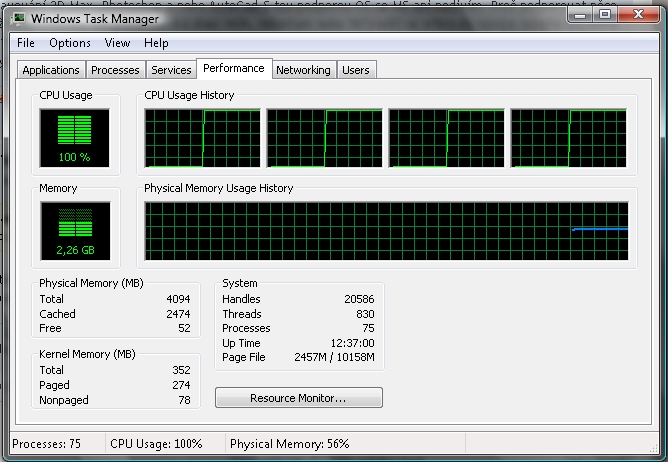668x462 pixels.
Task: Switch to the Networking tab
Action: pos(303,70)
